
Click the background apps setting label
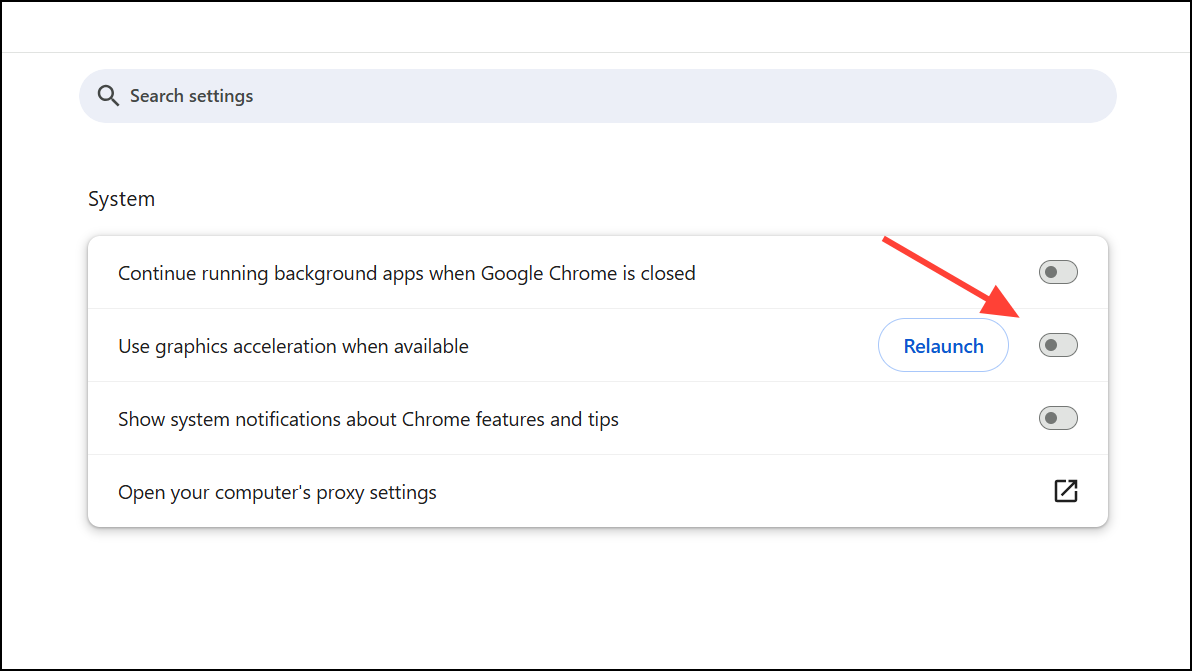pos(407,271)
